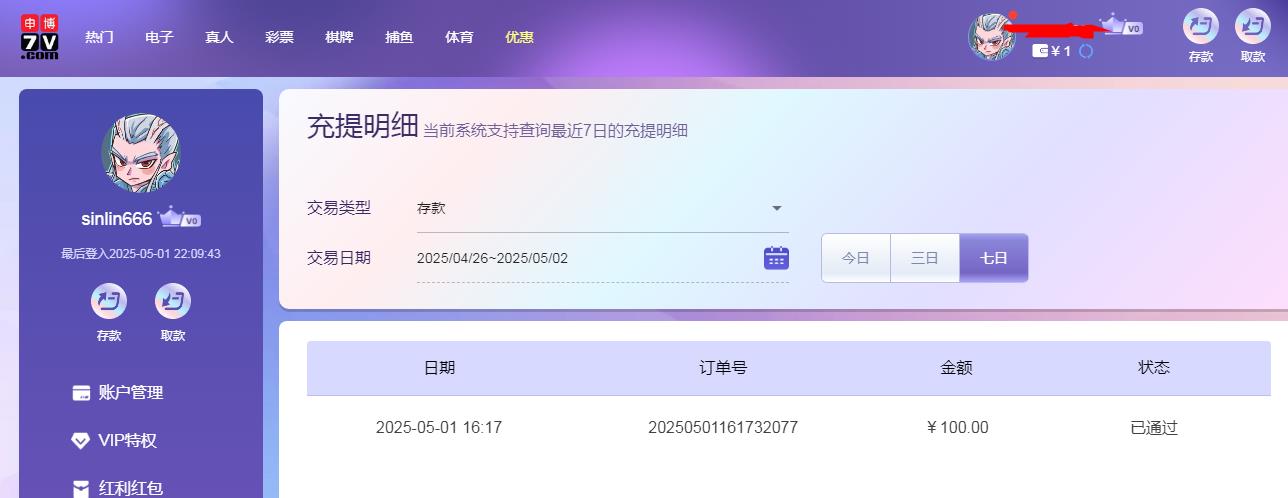Open the calendar date picker icon
The image size is (1288, 498).
click(776, 258)
